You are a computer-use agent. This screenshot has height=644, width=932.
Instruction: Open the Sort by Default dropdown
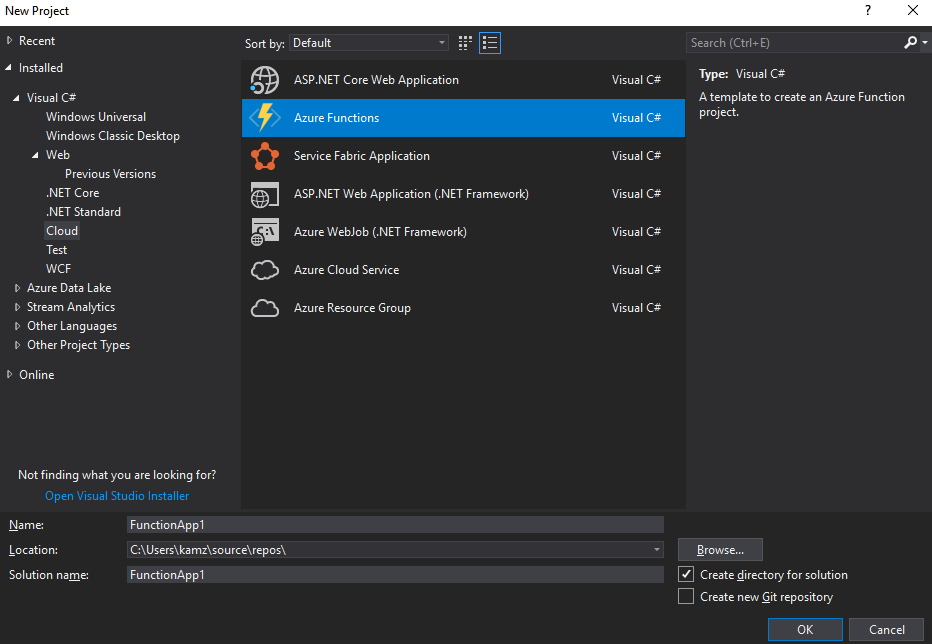tap(369, 43)
